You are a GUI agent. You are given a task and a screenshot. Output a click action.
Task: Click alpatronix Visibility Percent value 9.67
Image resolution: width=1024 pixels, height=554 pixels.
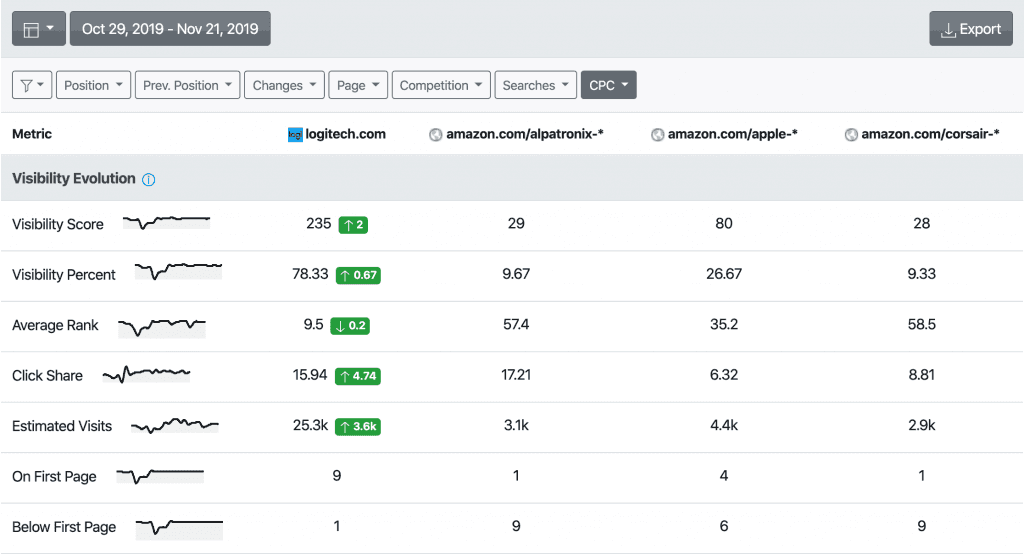click(516, 274)
